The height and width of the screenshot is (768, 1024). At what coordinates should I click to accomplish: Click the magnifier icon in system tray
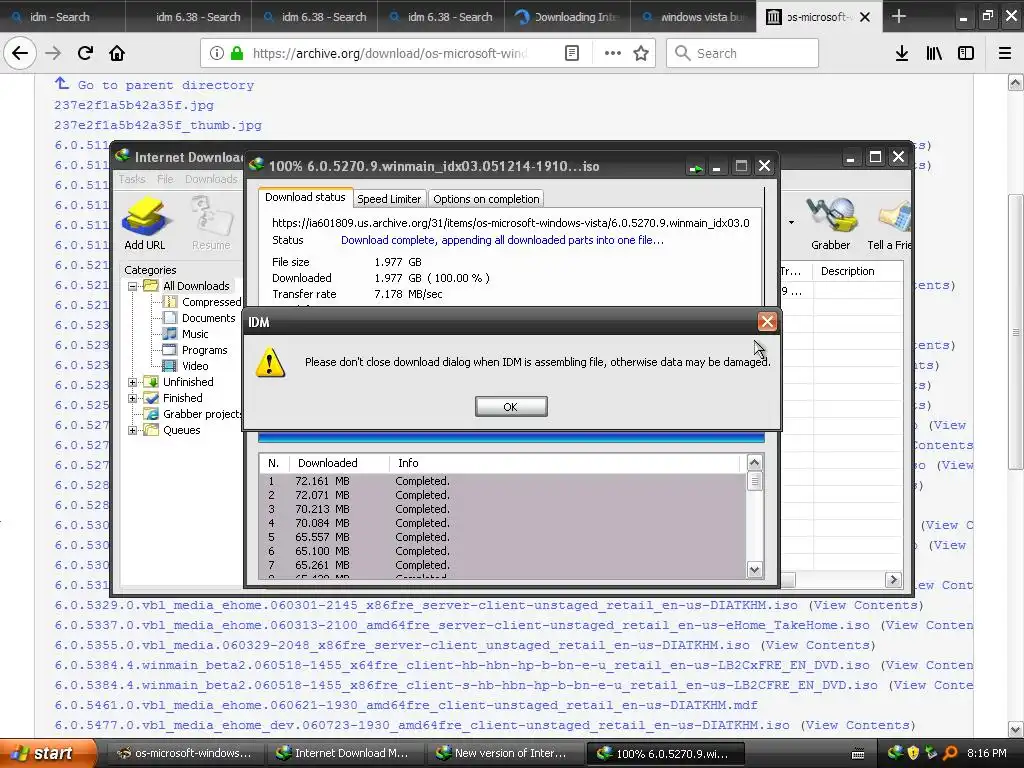click(950, 753)
